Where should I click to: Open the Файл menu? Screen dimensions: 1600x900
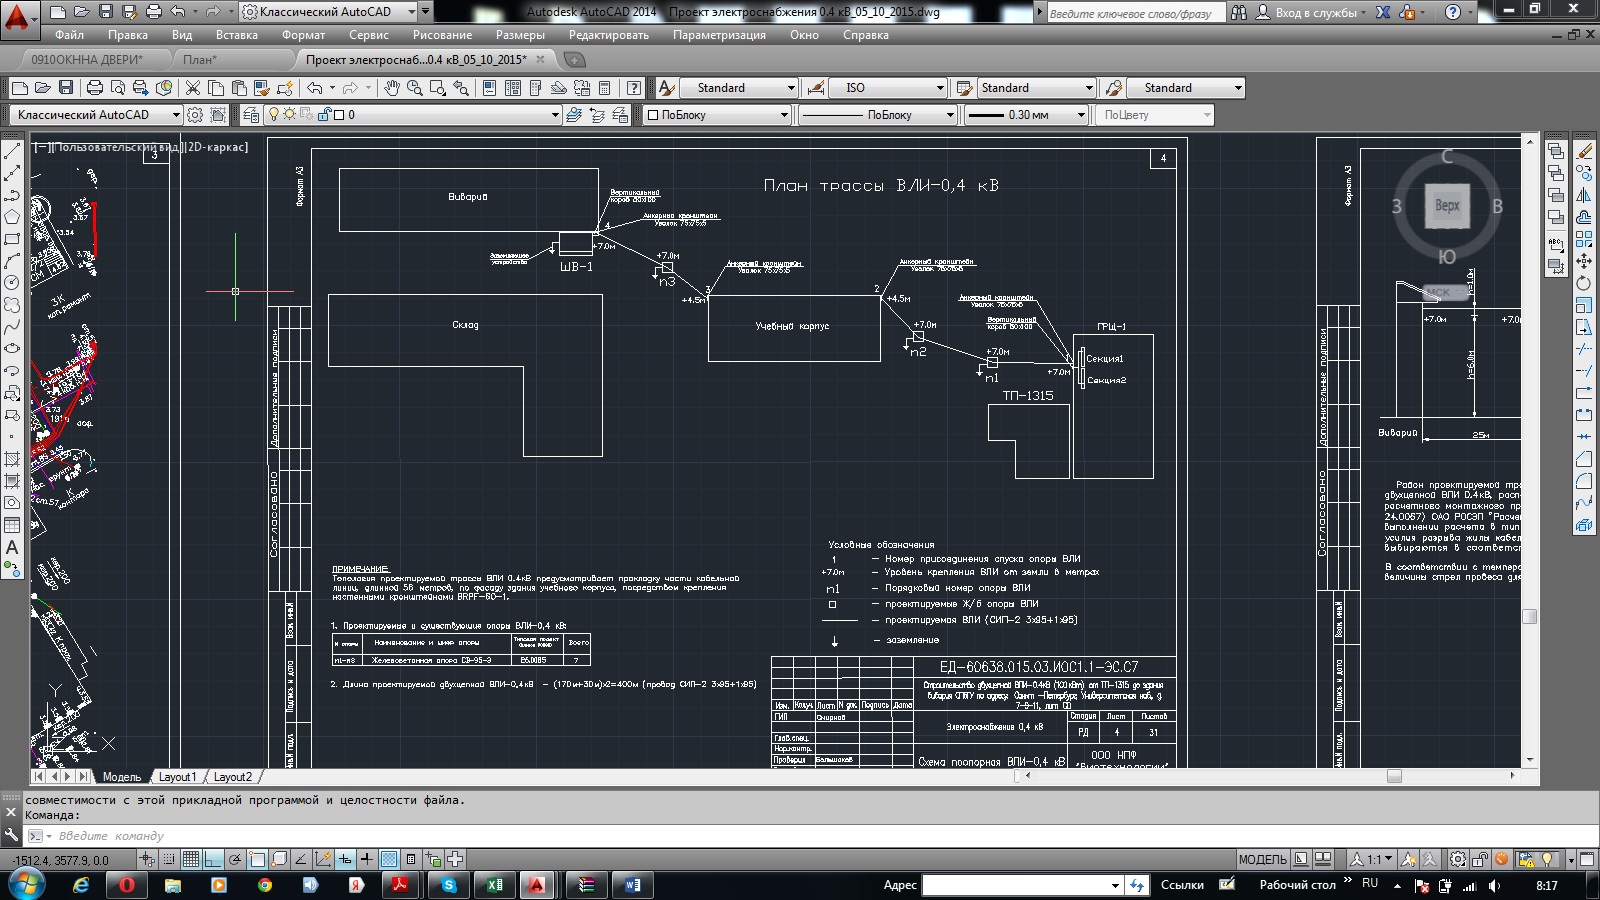69,35
